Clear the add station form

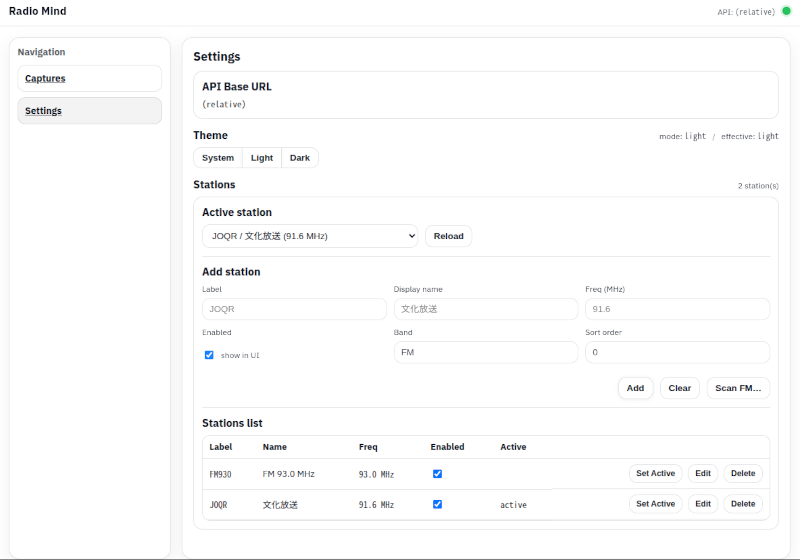(679, 388)
